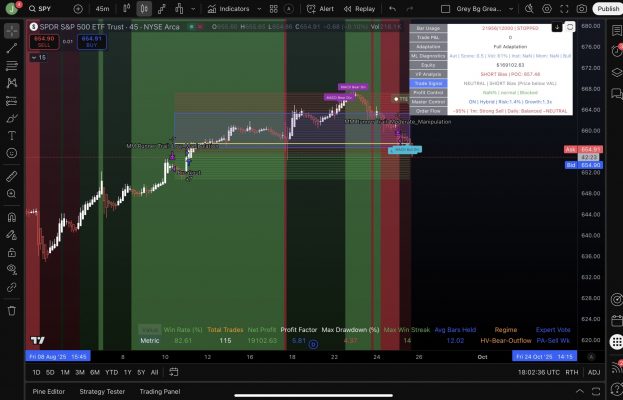Open the layout setup square icon
The image size is (623, 400).
tap(445, 9)
